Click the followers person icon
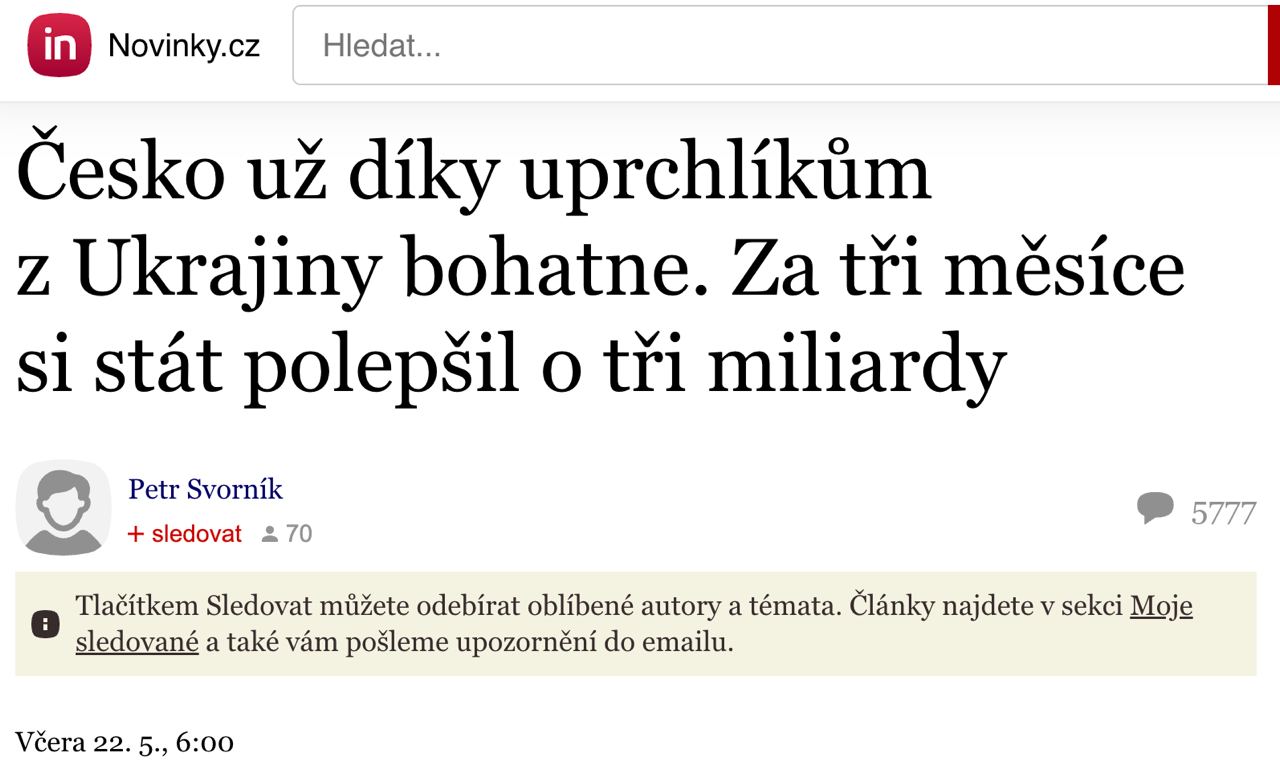Screen dimensions: 1280x782 tap(269, 535)
